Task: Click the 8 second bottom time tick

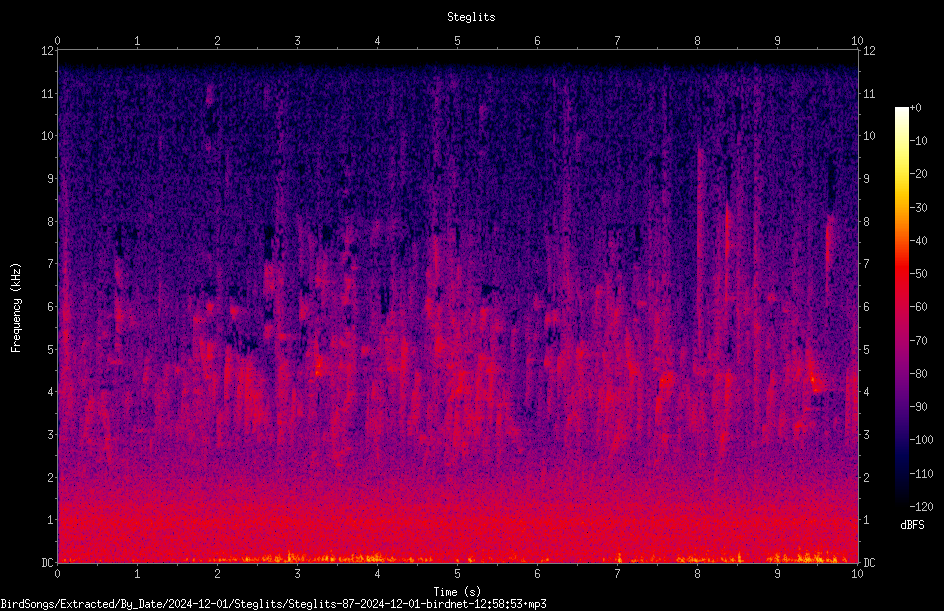Action: click(697, 574)
